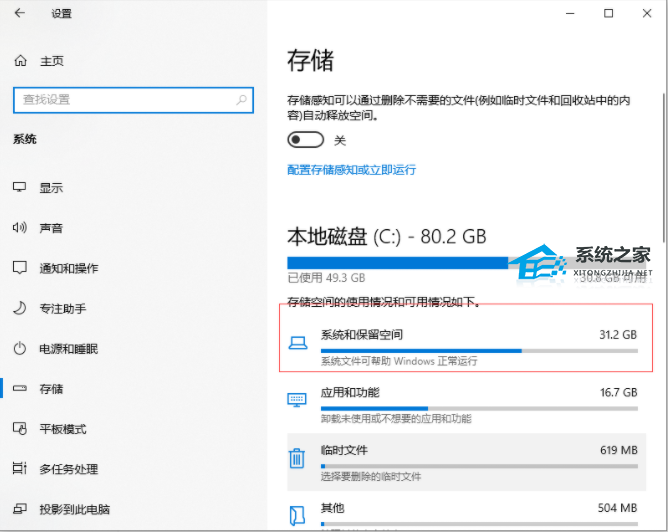668x532 pixels.
Task: Click the Focus Assist (专注助手) moon icon
Action: 19,308
